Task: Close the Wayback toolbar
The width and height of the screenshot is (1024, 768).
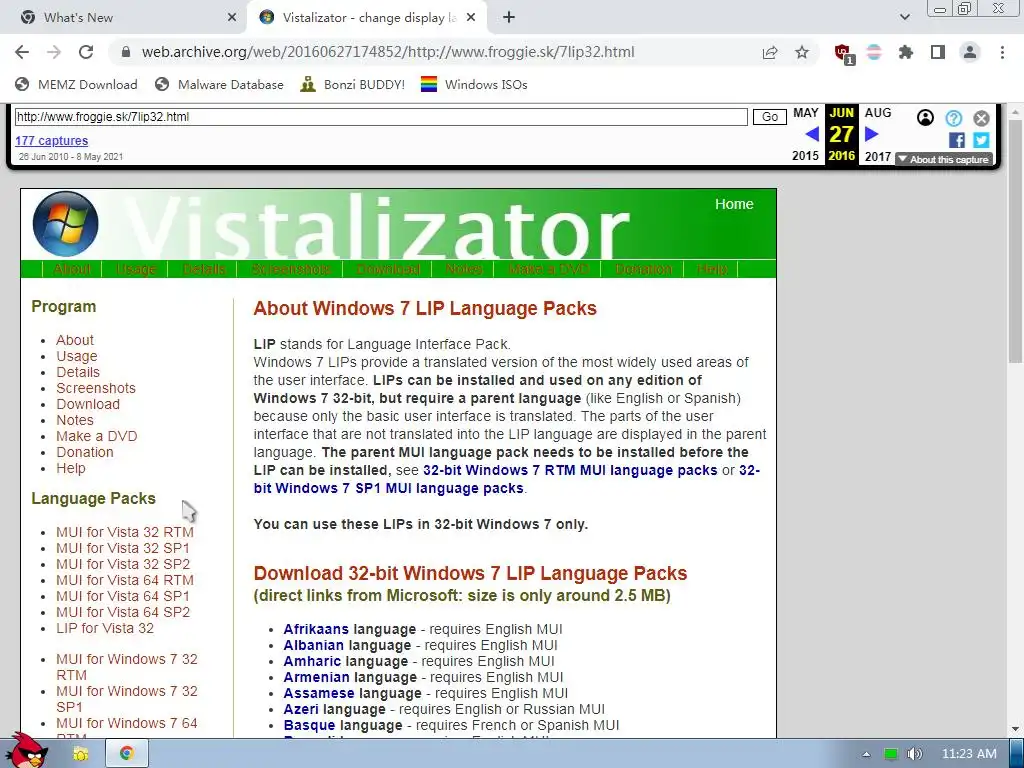Action: (x=981, y=118)
